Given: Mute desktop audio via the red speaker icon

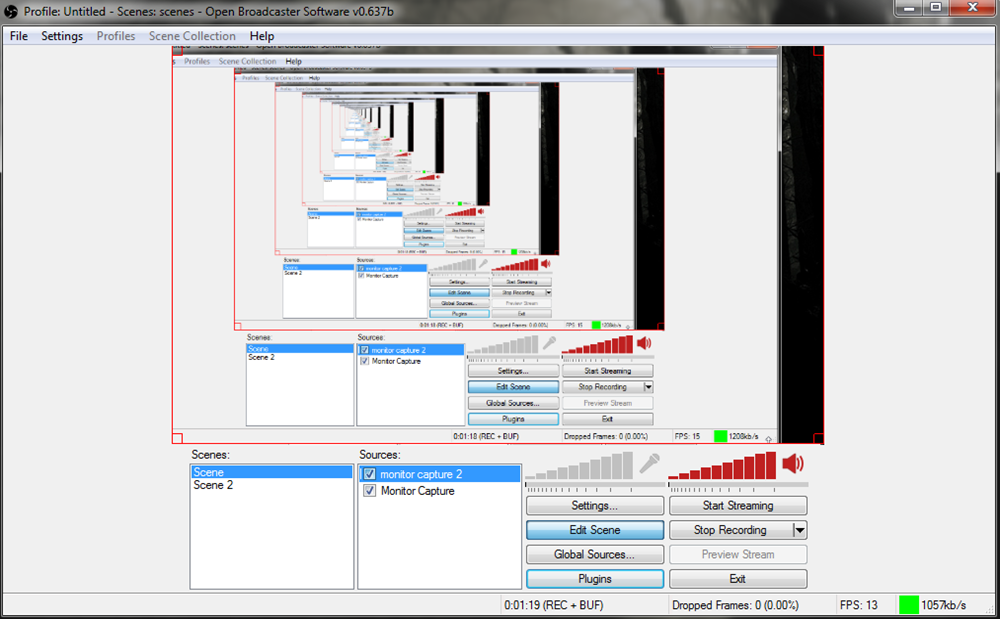Looking at the screenshot, I should point(793,463).
